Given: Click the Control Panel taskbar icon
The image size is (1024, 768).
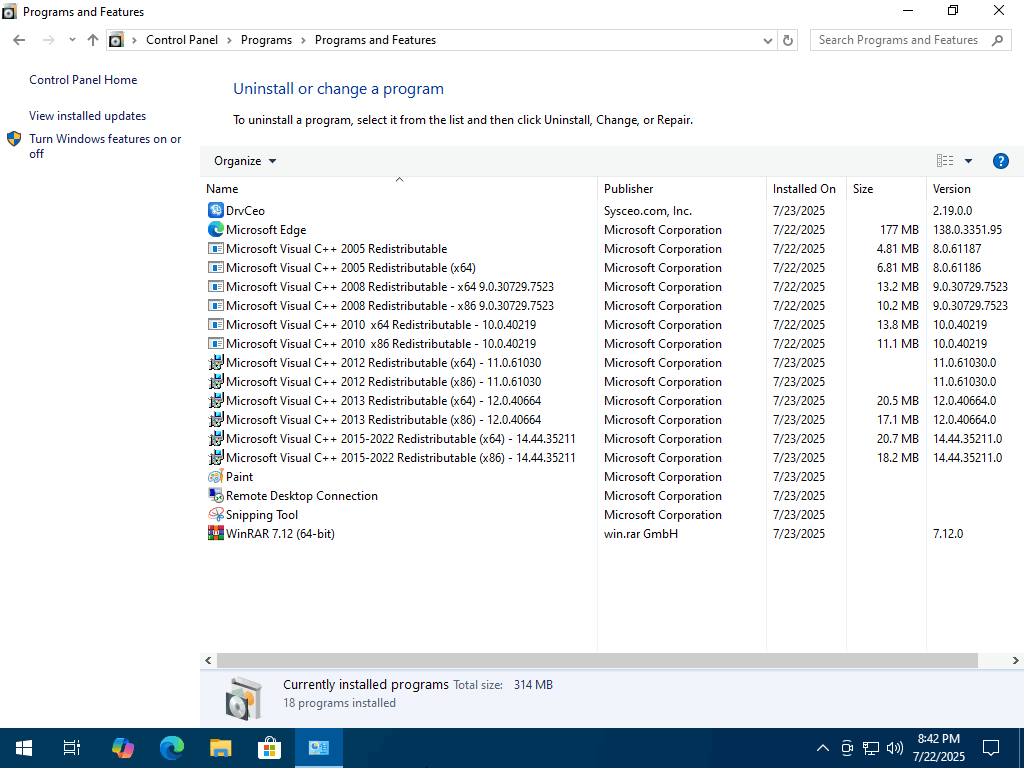Looking at the screenshot, I should [x=319, y=748].
